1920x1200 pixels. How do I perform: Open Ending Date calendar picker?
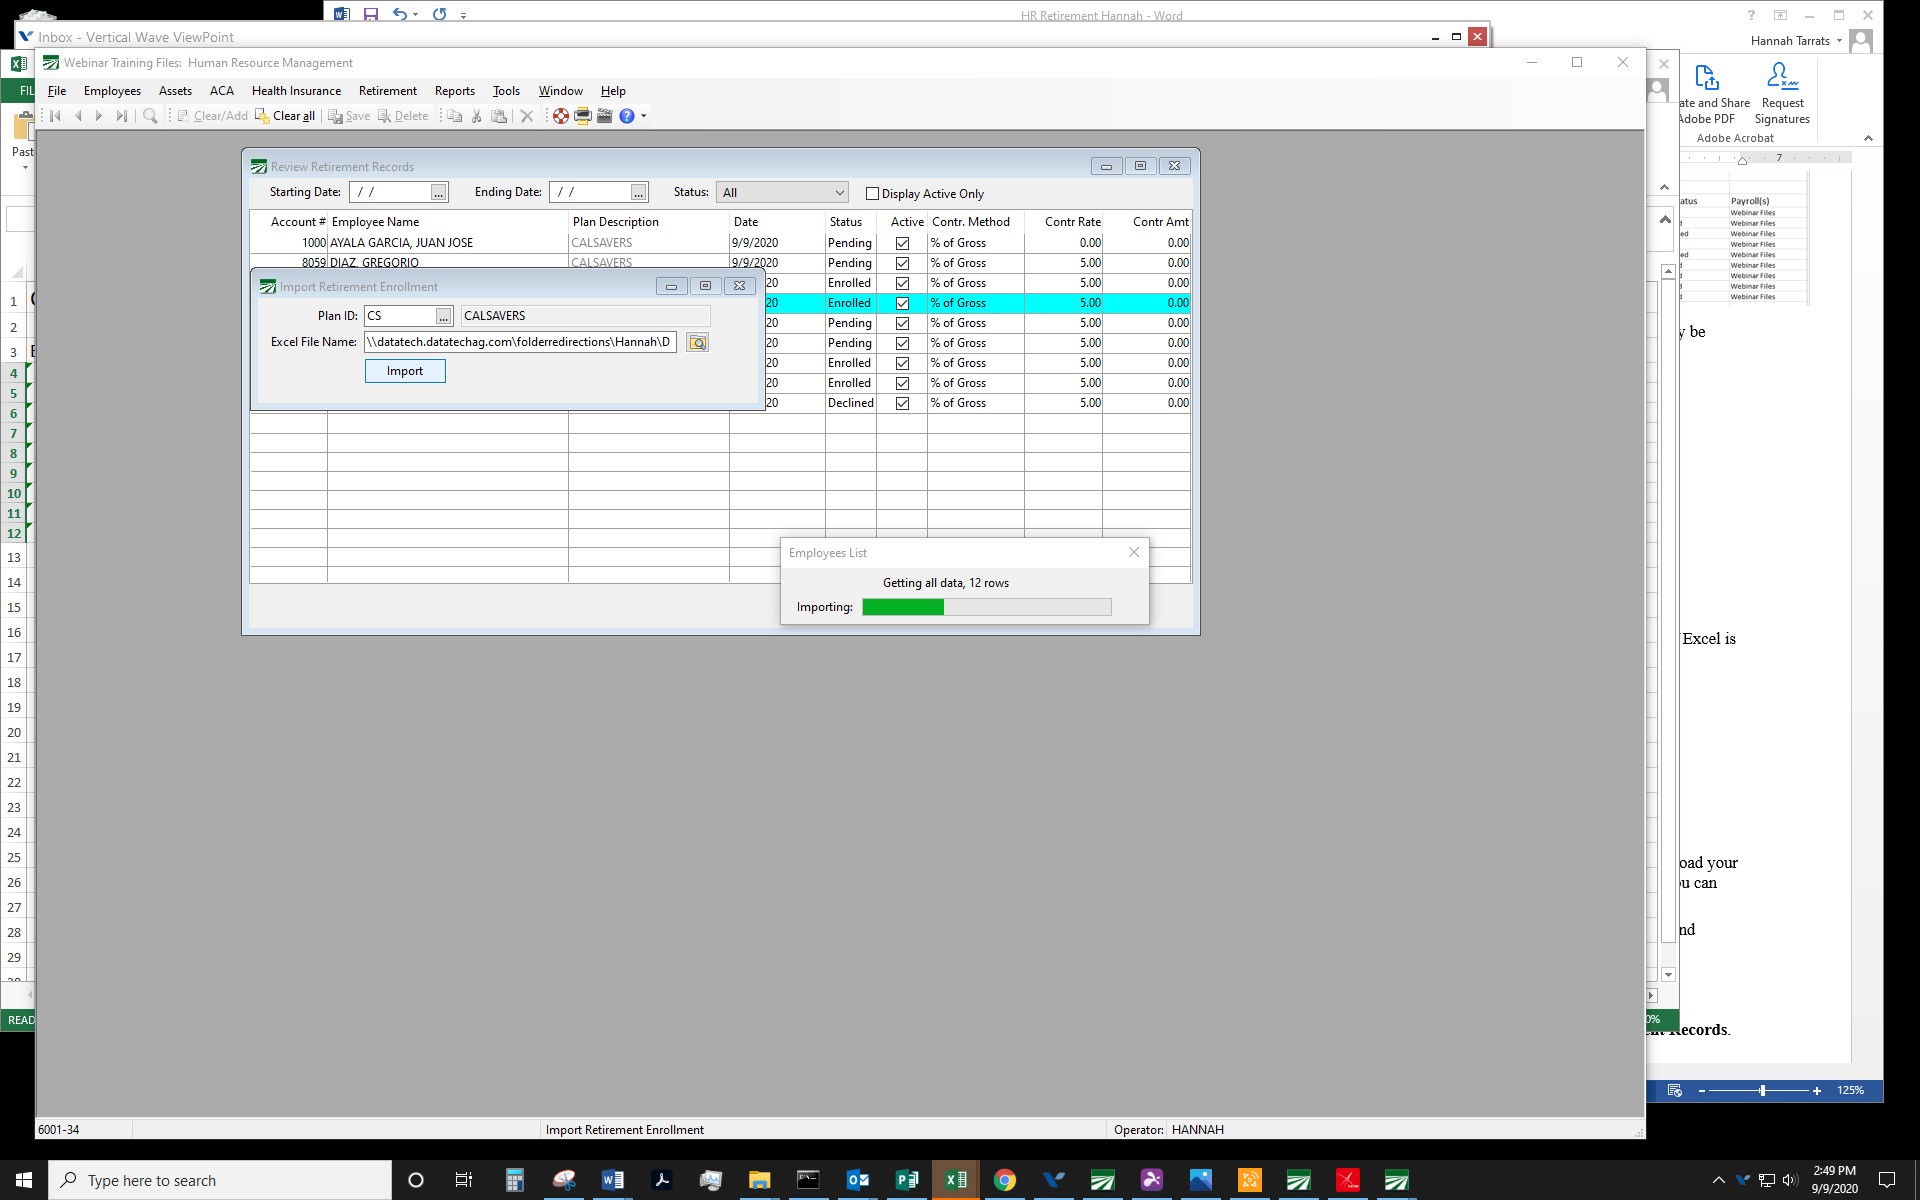pos(638,193)
